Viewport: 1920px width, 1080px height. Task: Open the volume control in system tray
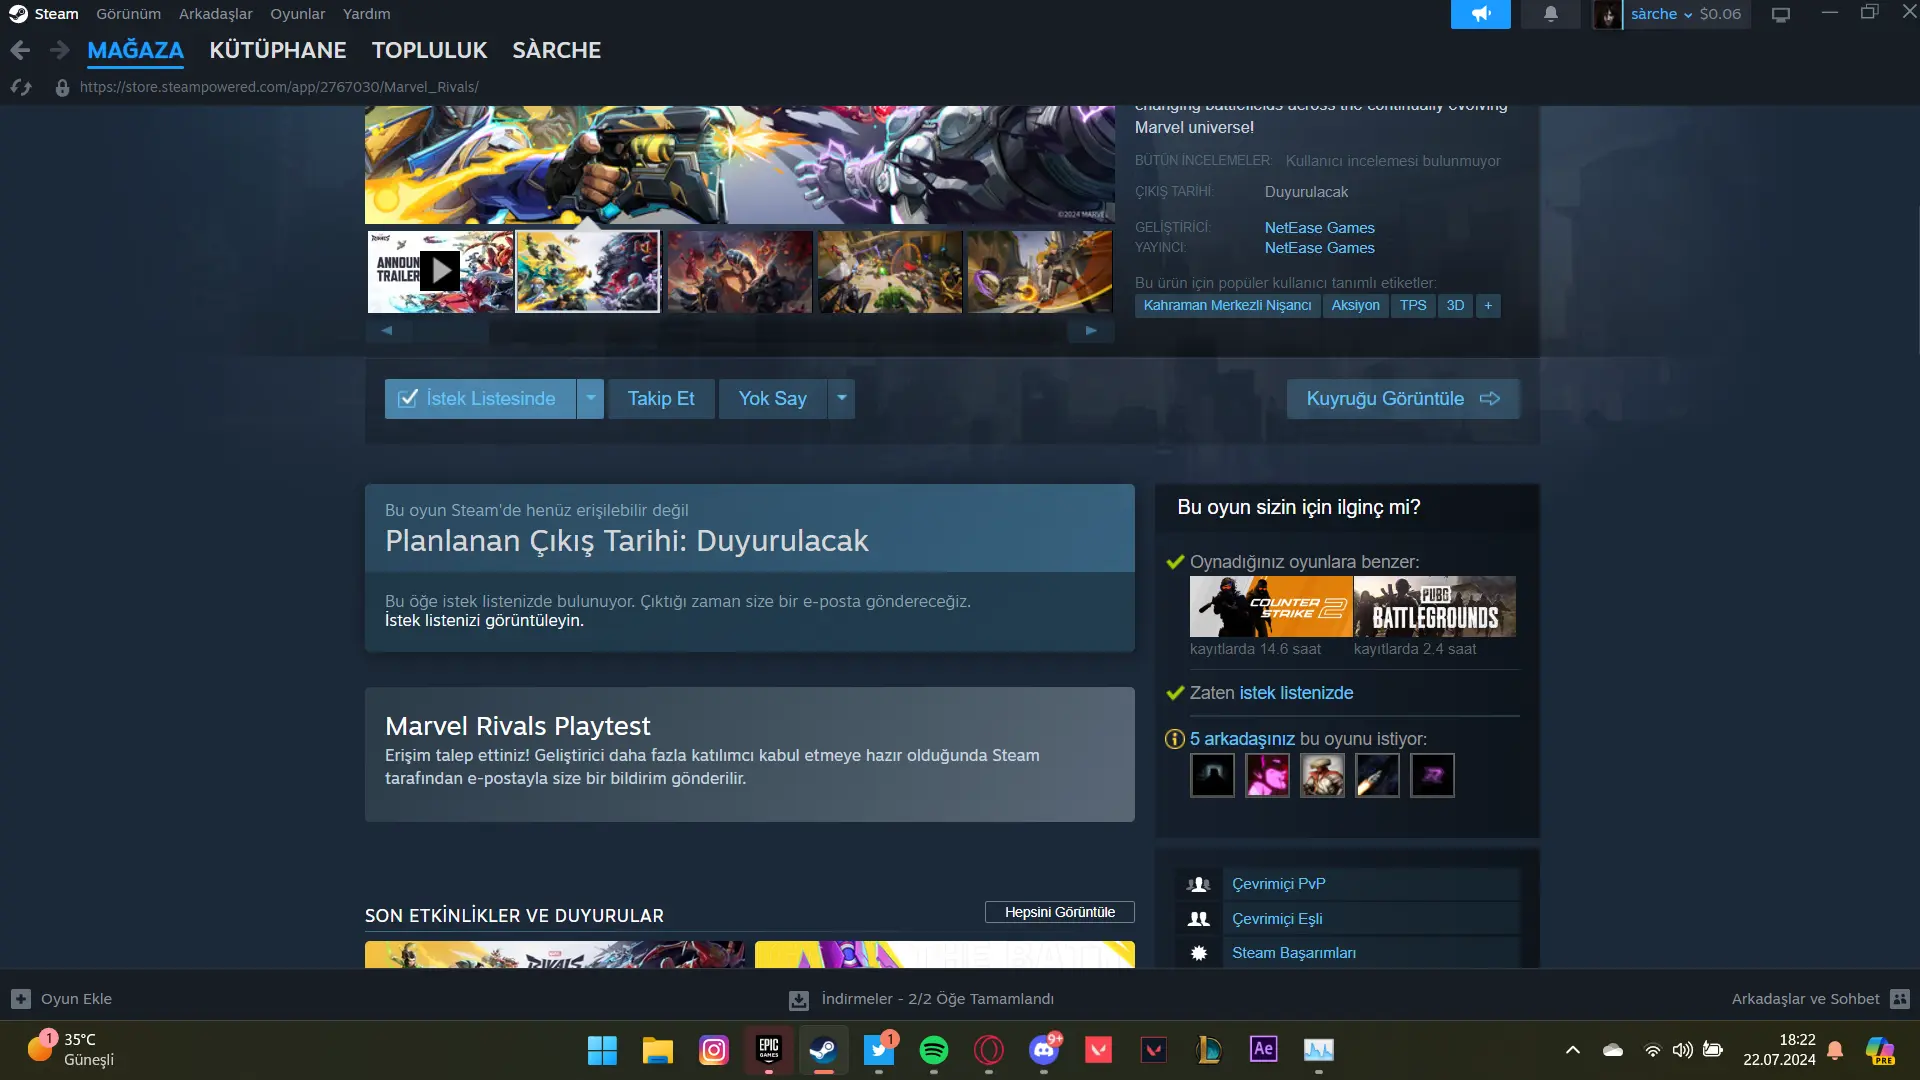(x=1683, y=1050)
